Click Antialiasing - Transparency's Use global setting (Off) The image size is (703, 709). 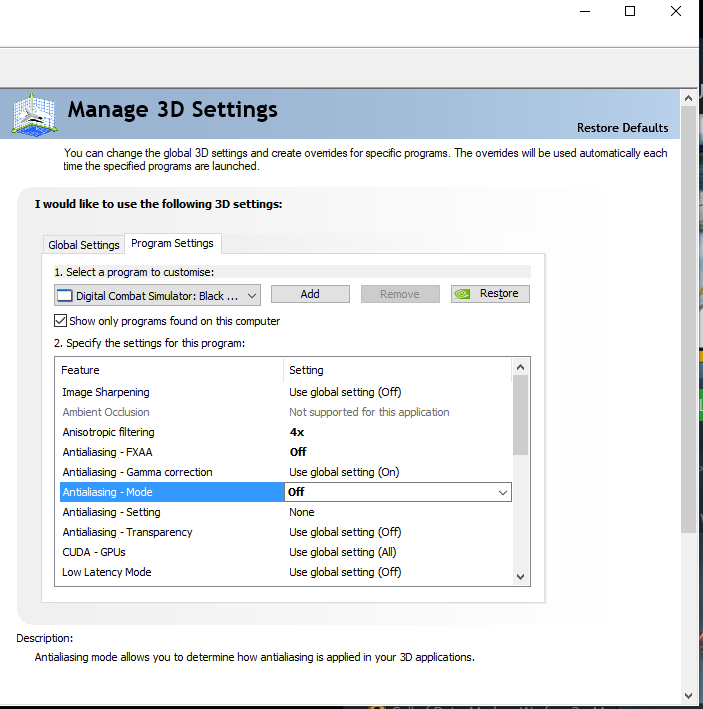point(345,532)
